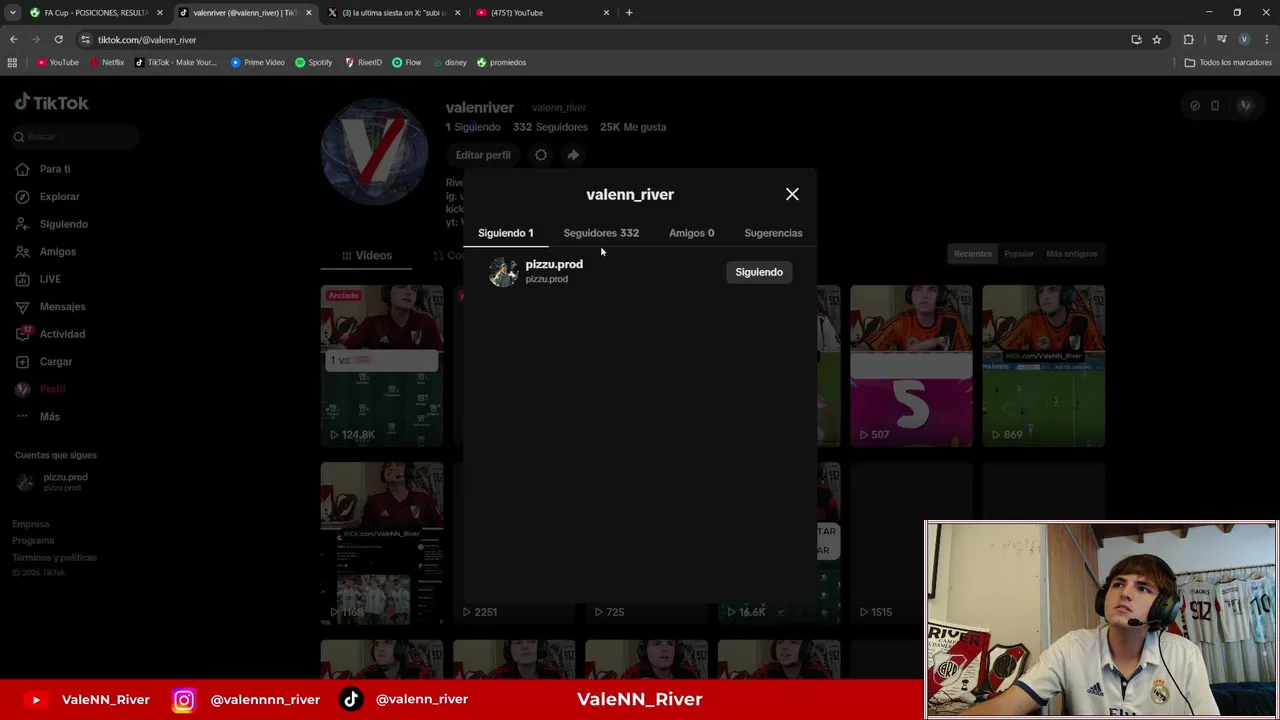Open pizzu.prod profile avatar in the dialog
1280x720 pixels.
(503, 271)
